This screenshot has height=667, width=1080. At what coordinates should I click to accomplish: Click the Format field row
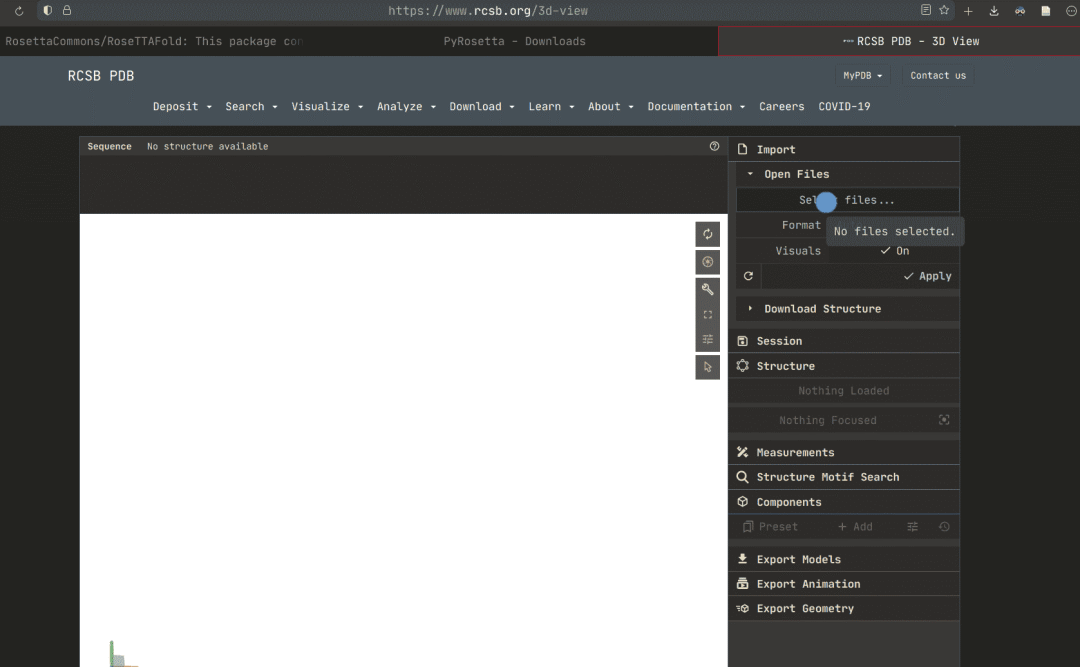pos(847,225)
